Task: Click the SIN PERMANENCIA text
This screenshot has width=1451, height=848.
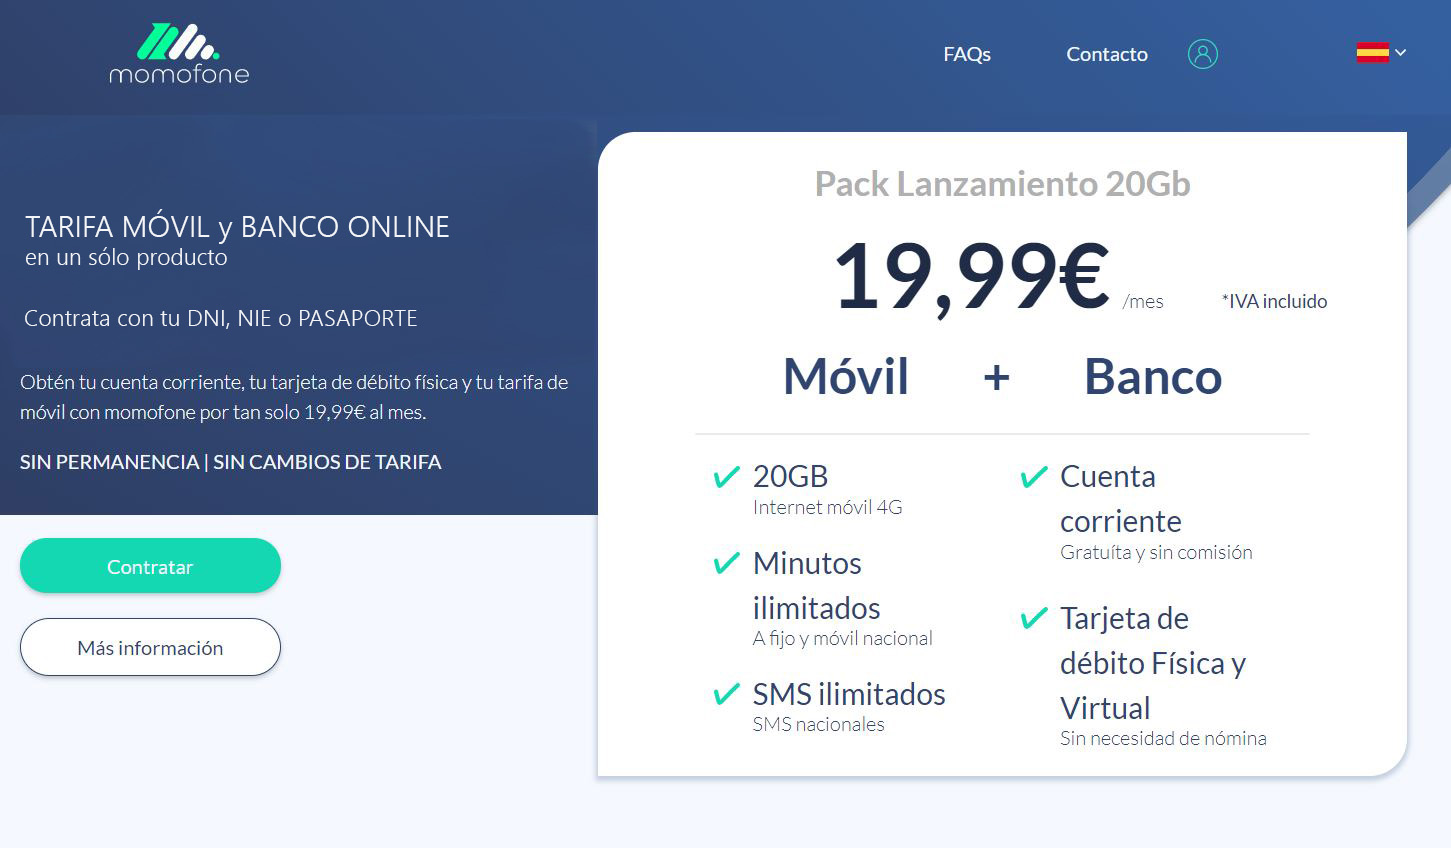Action: (x=110, y=462)
